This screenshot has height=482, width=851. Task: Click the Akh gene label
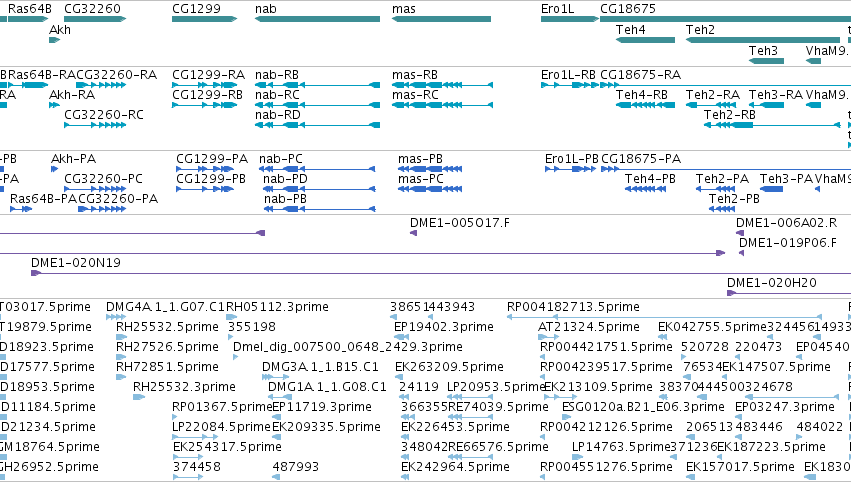coord(60,29)
